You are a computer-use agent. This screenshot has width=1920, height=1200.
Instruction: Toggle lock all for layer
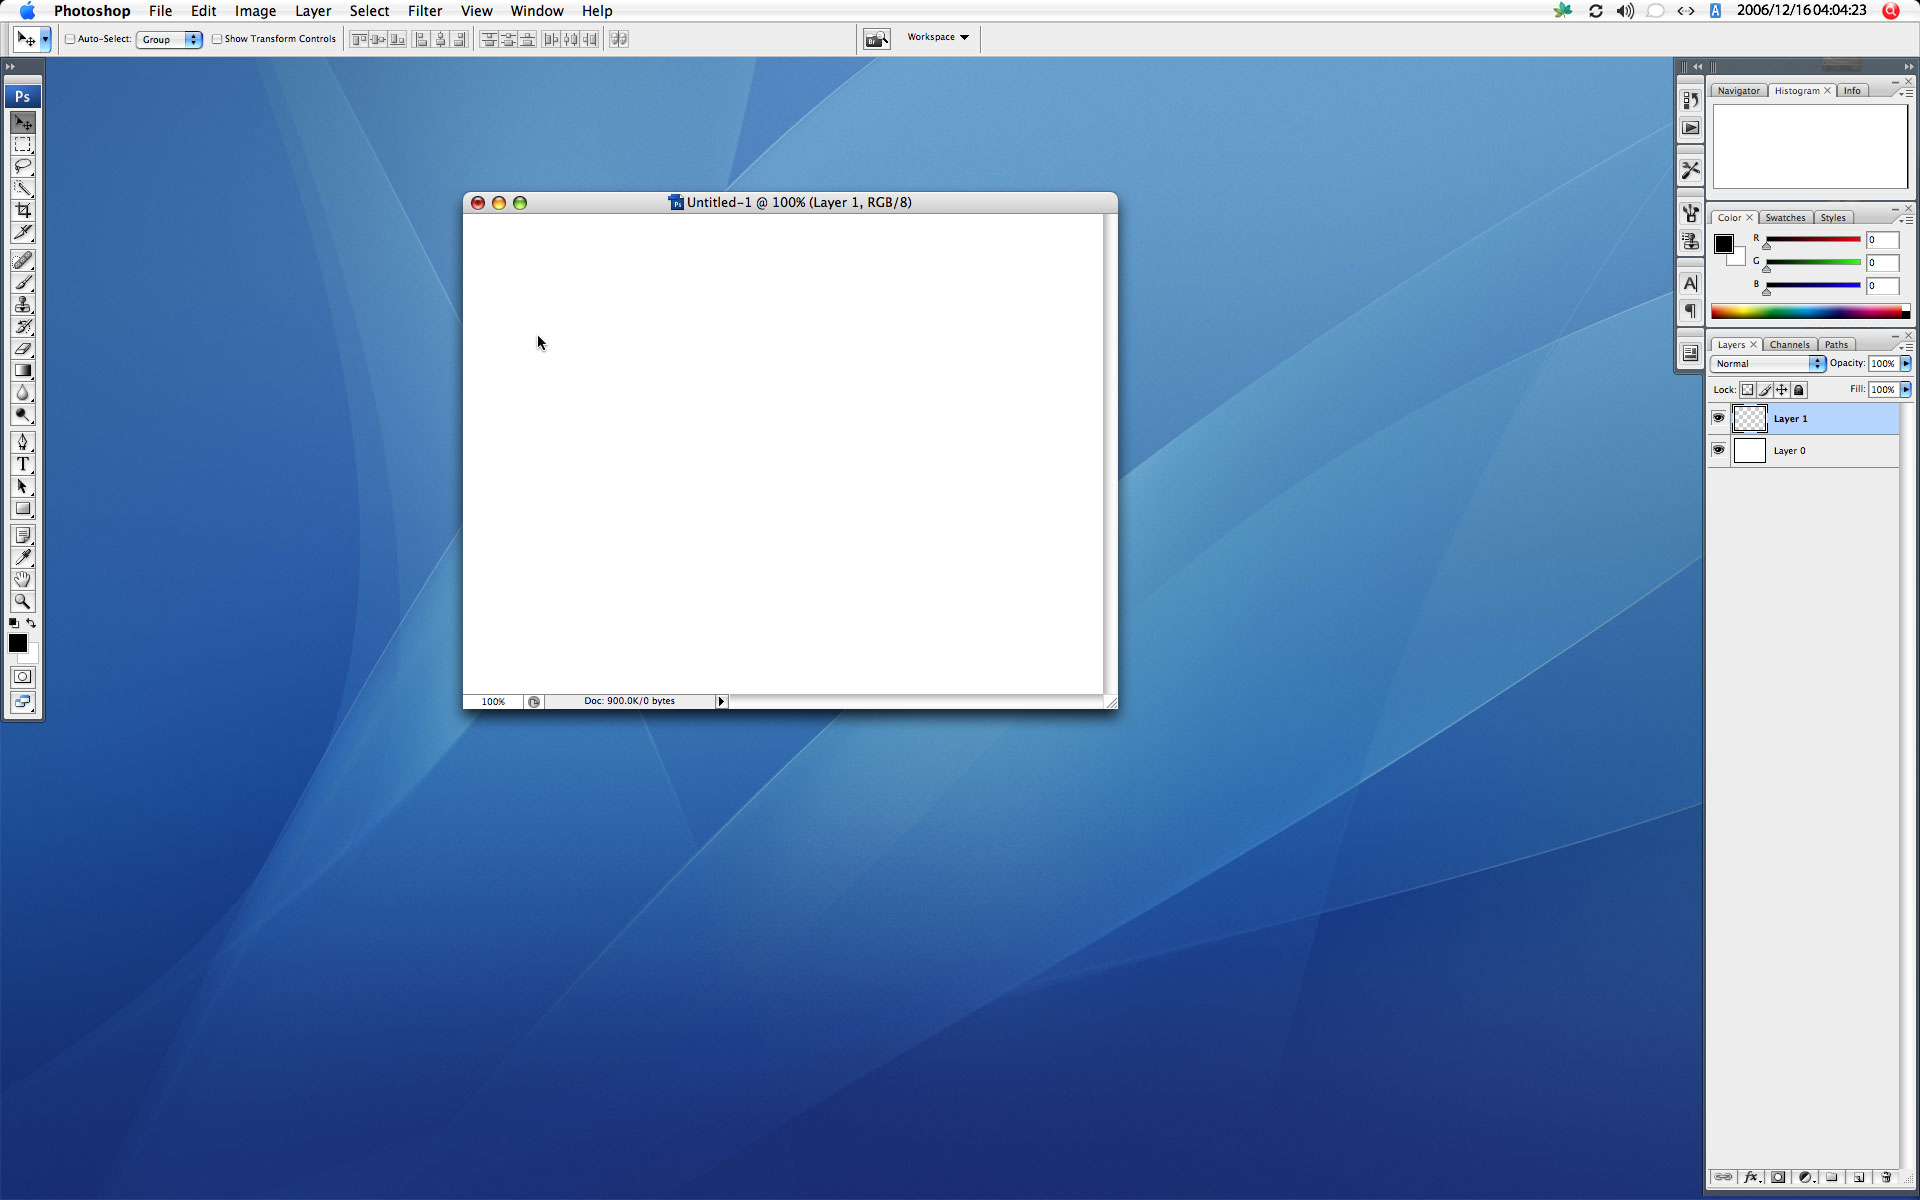click(x=1799, y=390)
